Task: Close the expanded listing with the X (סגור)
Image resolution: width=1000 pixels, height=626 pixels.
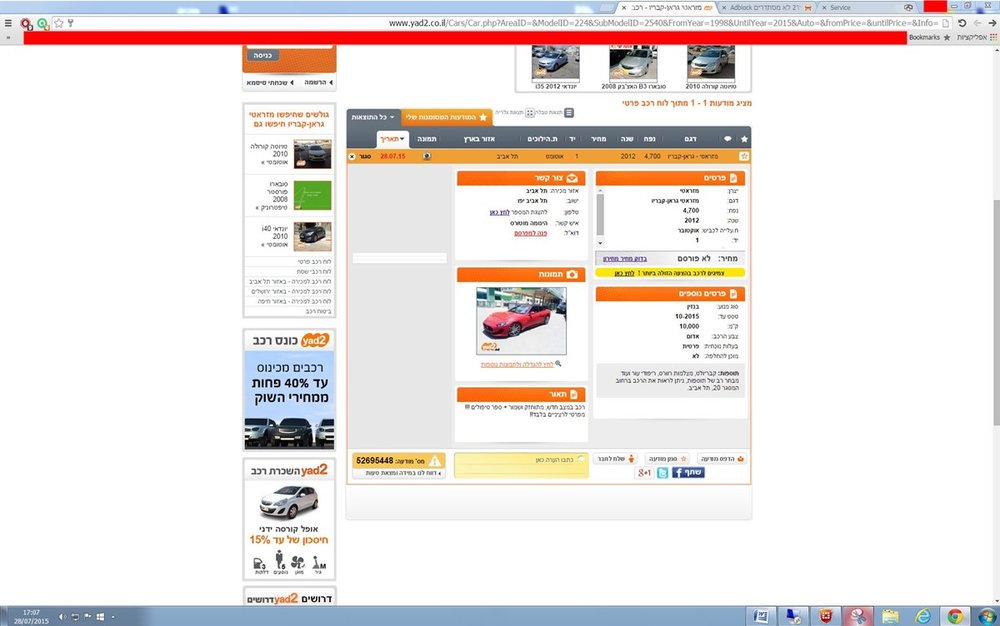Action: coord(352,156)
